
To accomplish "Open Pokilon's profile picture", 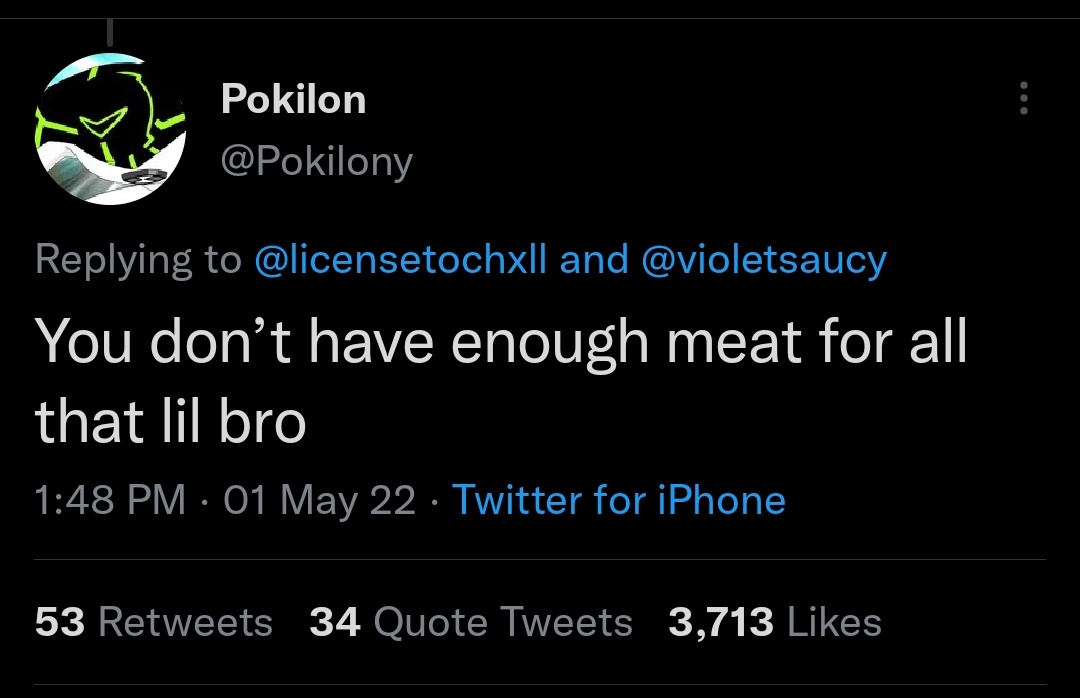I will pos(110,129).
